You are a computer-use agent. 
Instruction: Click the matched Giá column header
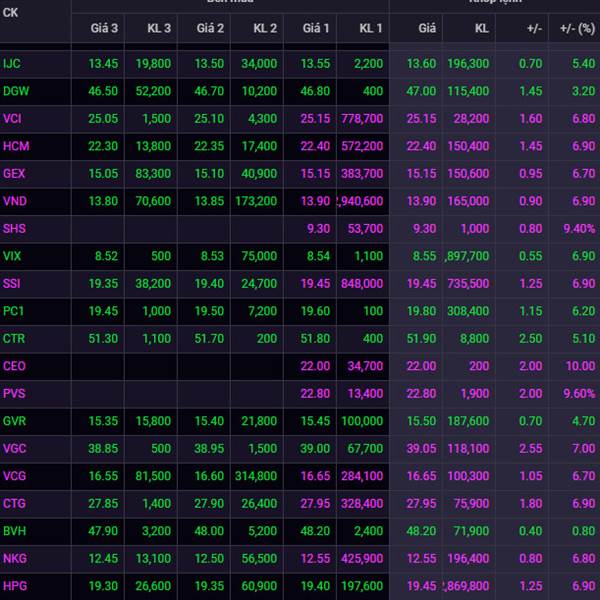pyautogui.click(x=427, y=28)
